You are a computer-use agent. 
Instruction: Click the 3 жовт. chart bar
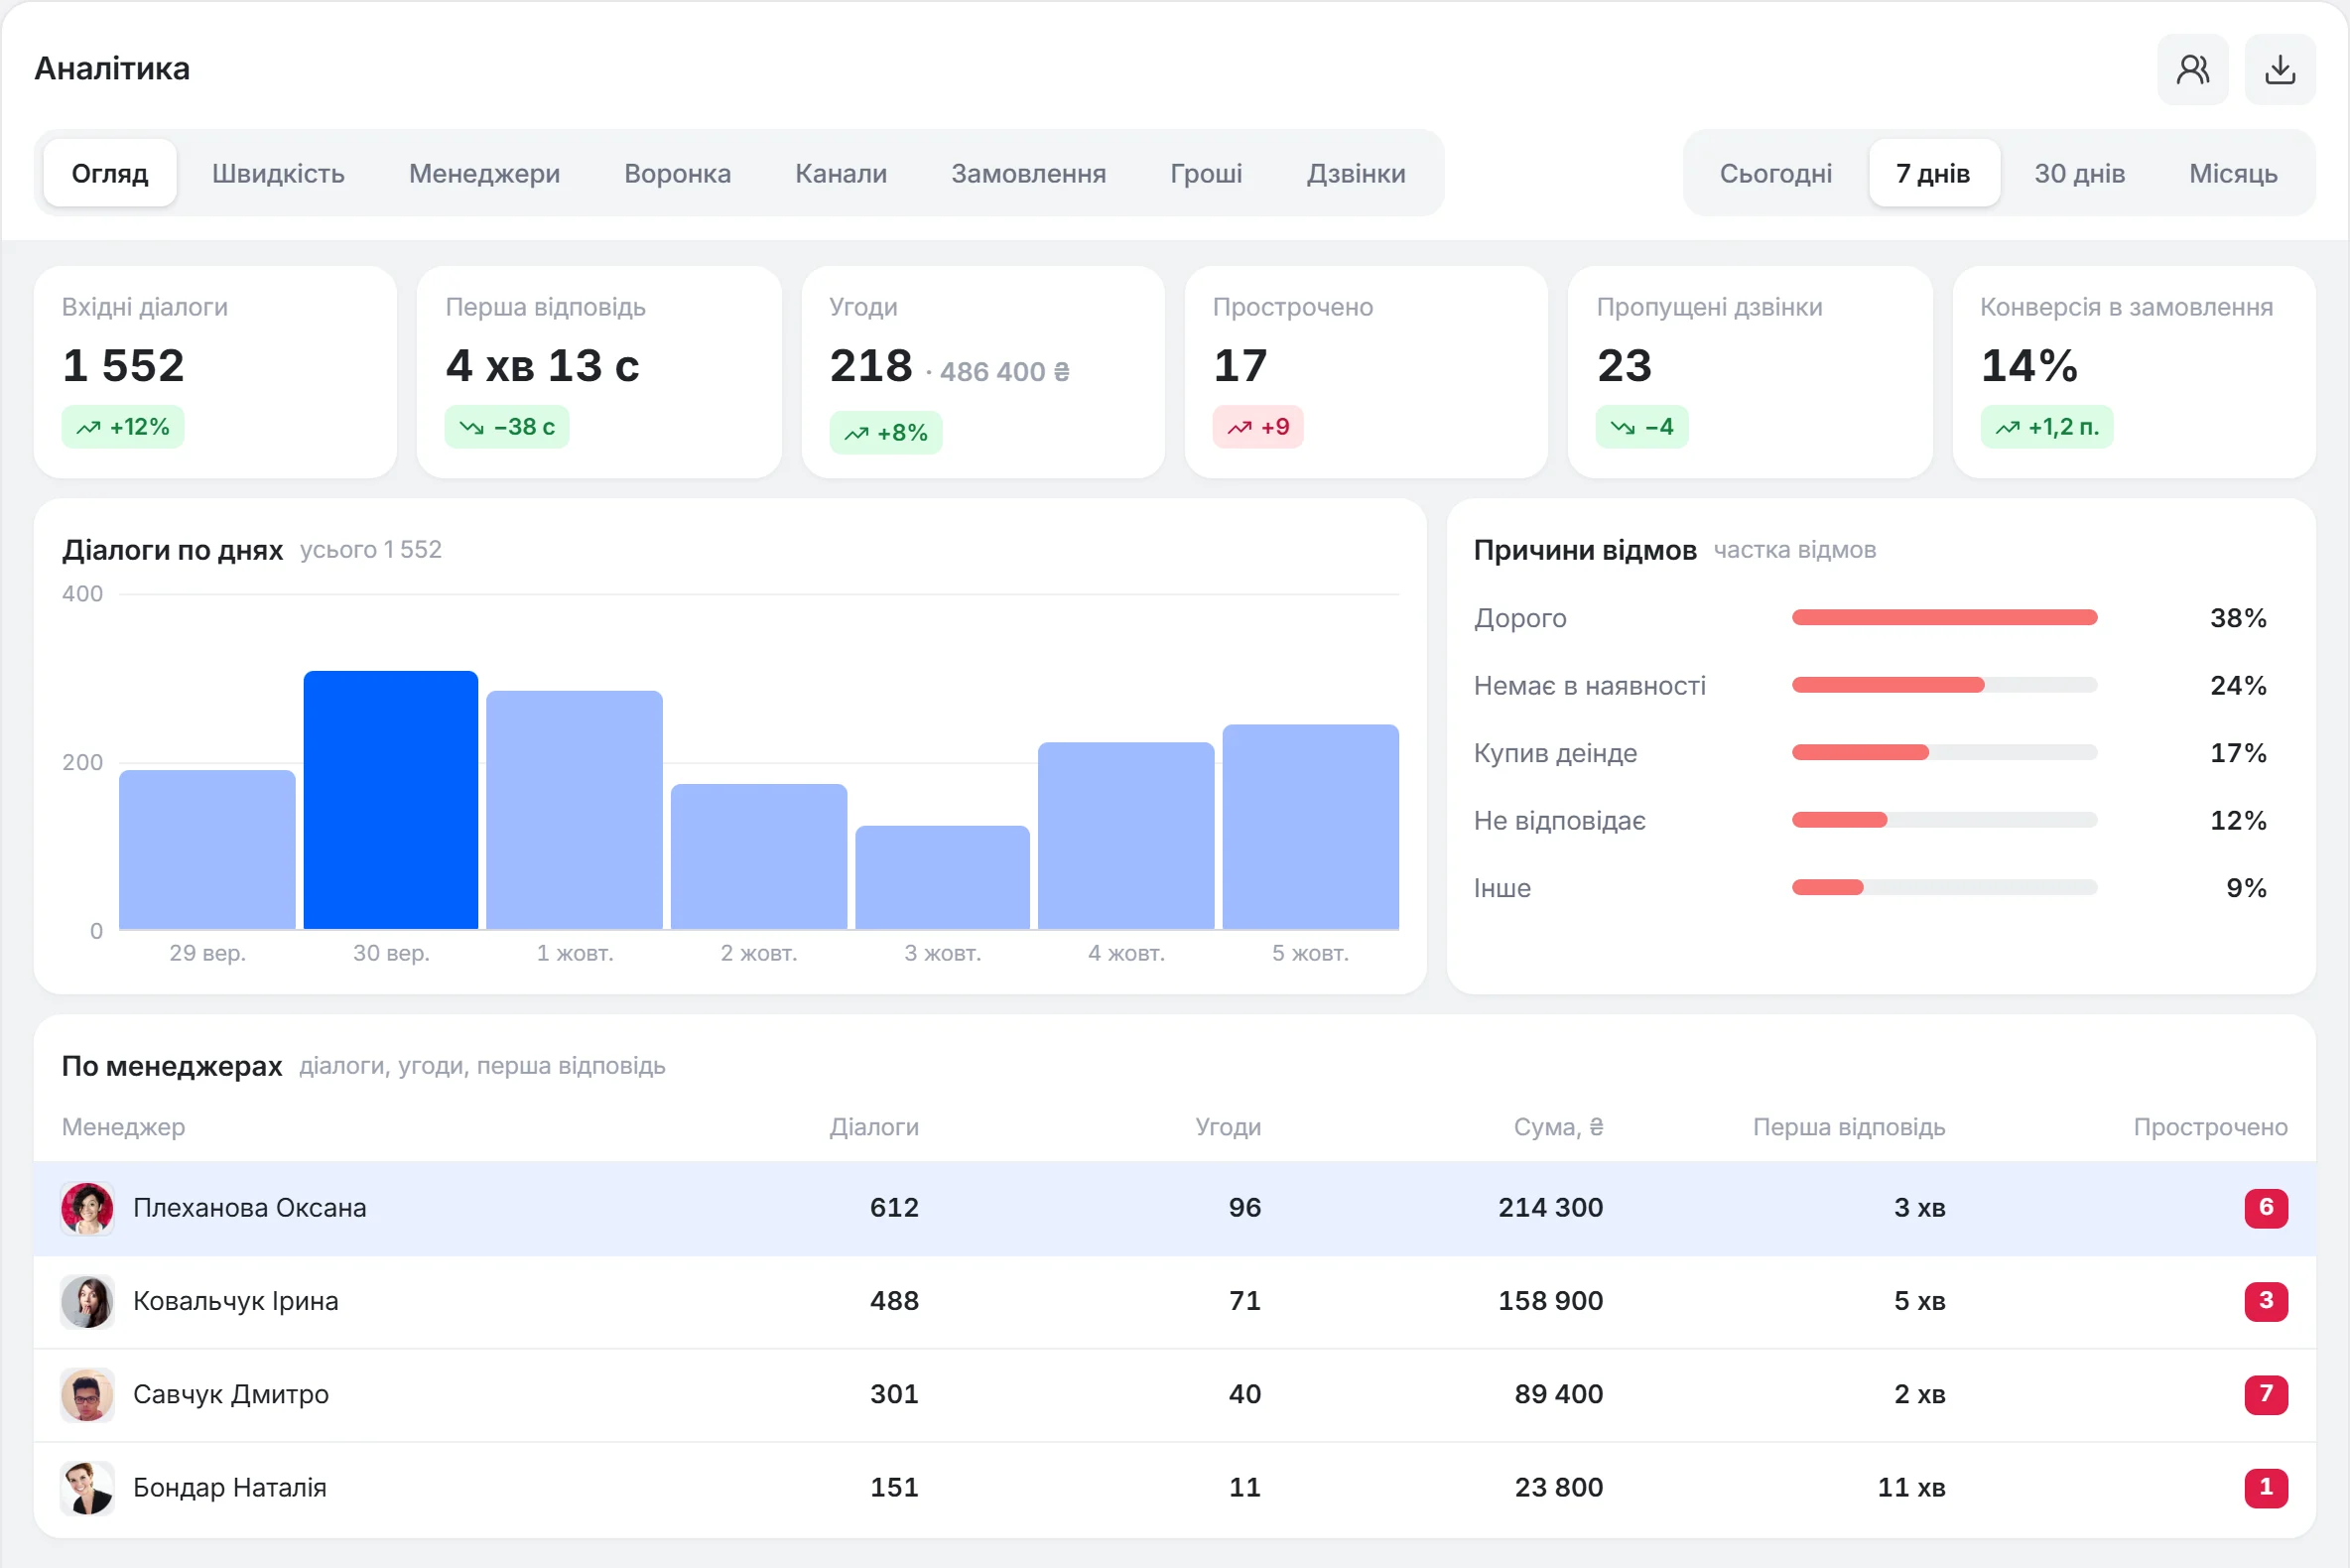point(942,877)
